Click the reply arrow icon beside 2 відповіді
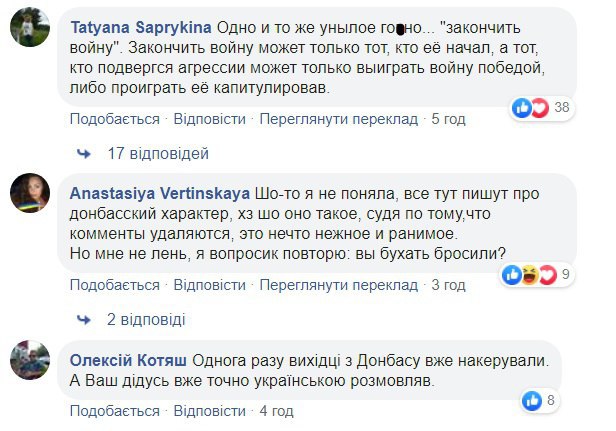 pyautogui.click(x=85, y=319)
